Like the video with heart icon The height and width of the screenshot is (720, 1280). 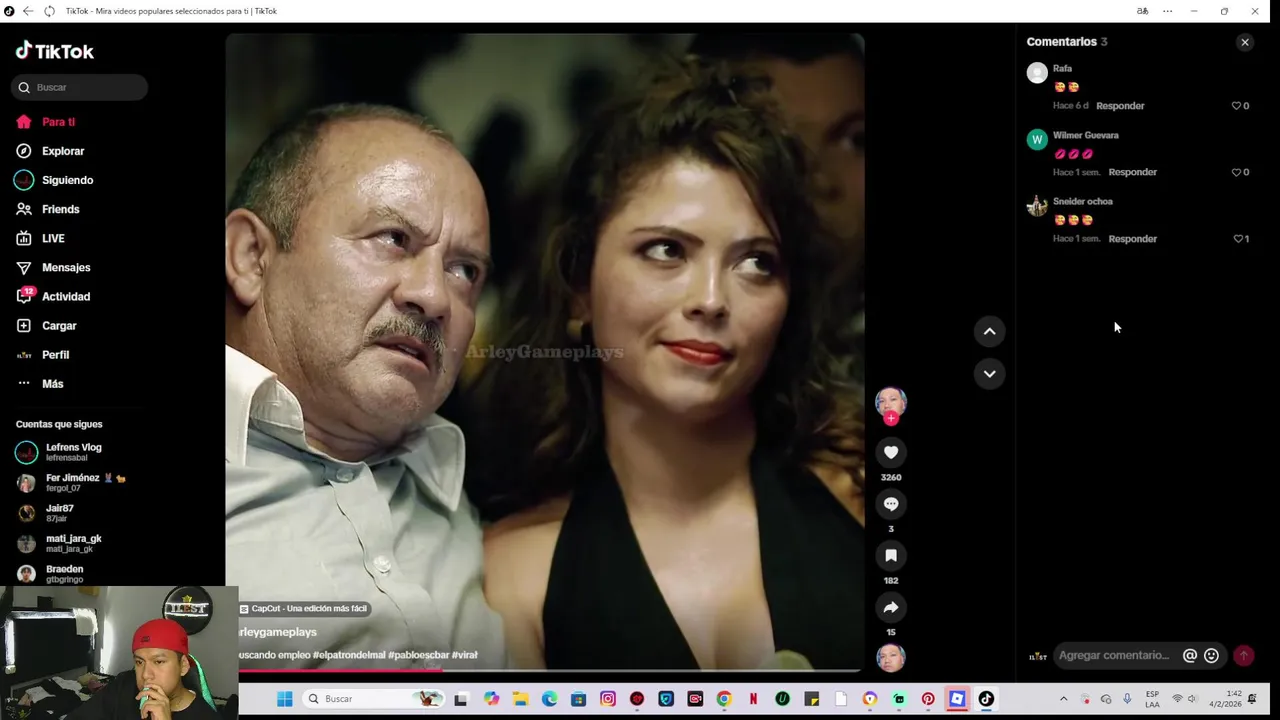click(891, 452)
